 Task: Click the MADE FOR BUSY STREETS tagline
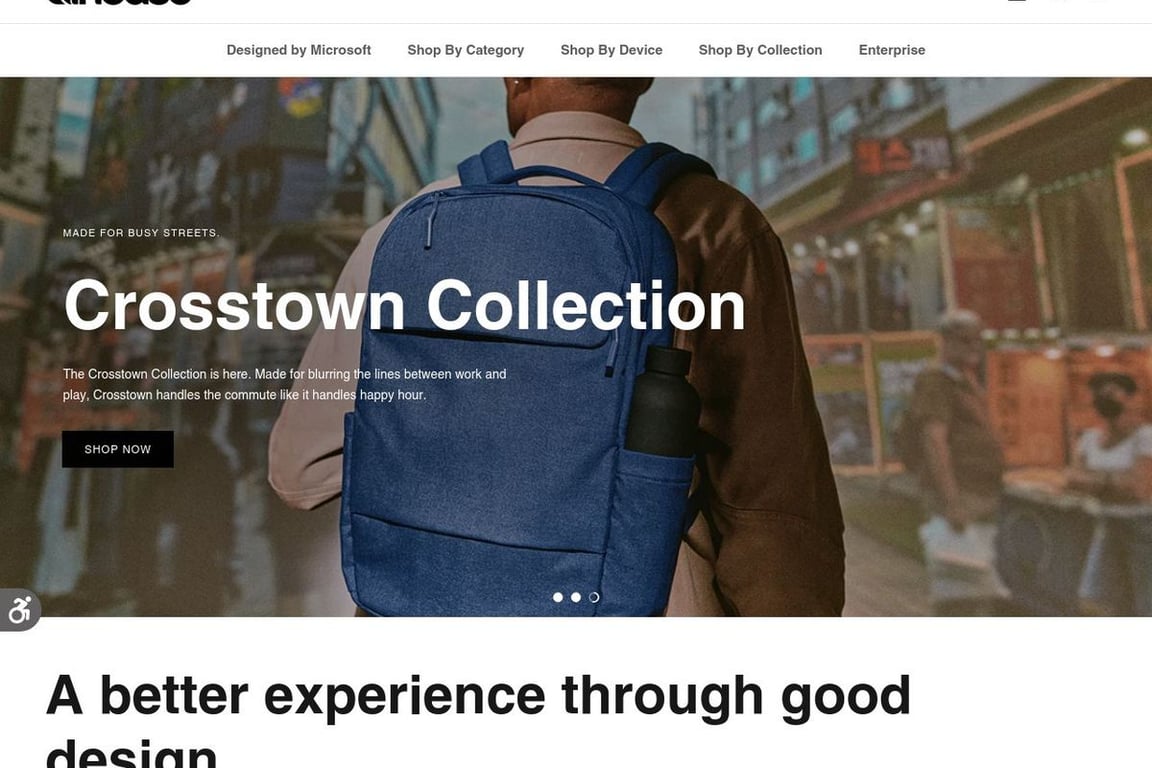point(141,233)
